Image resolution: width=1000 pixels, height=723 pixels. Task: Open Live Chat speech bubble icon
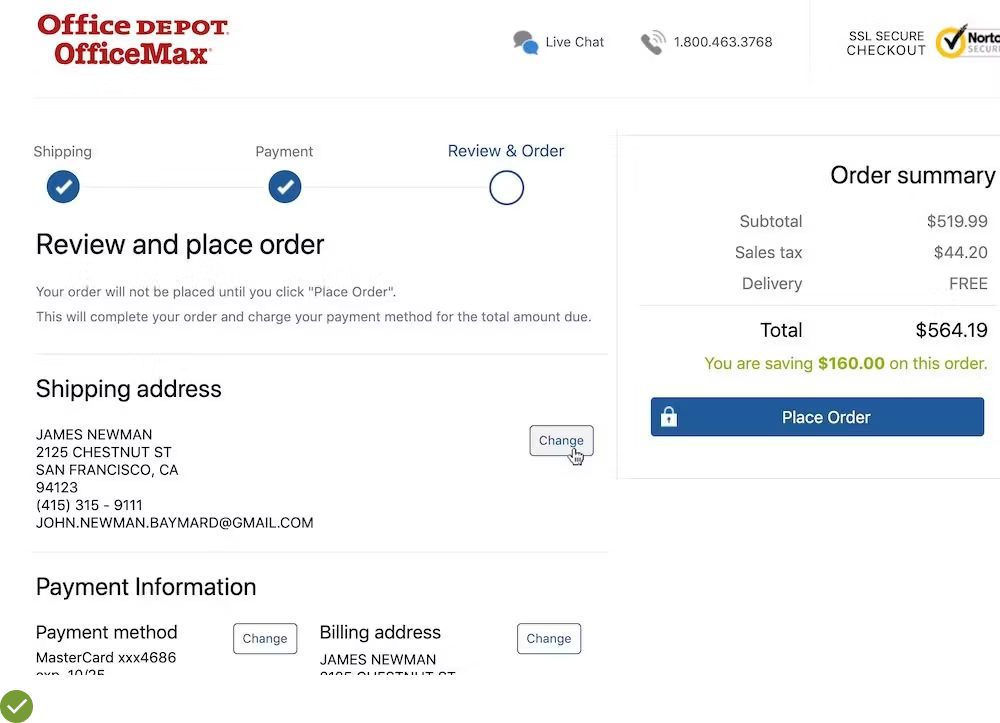pos(525,42)
